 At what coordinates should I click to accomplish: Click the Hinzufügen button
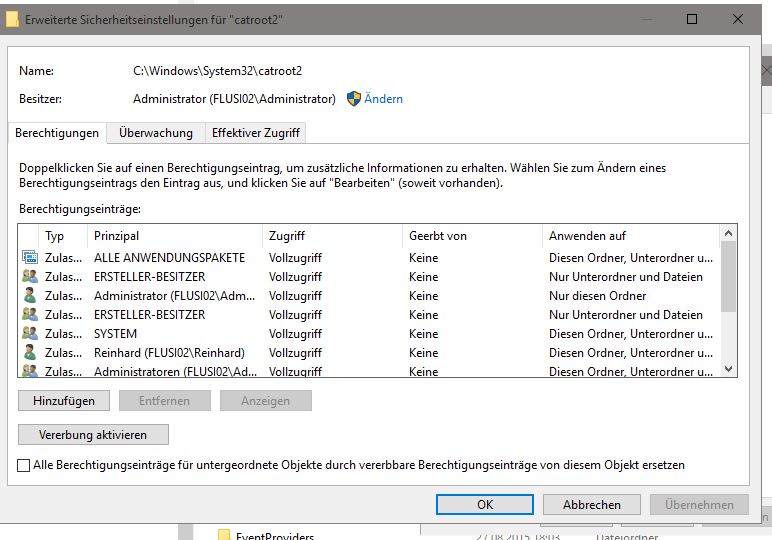pyautogui.click(x=64, y=401)
